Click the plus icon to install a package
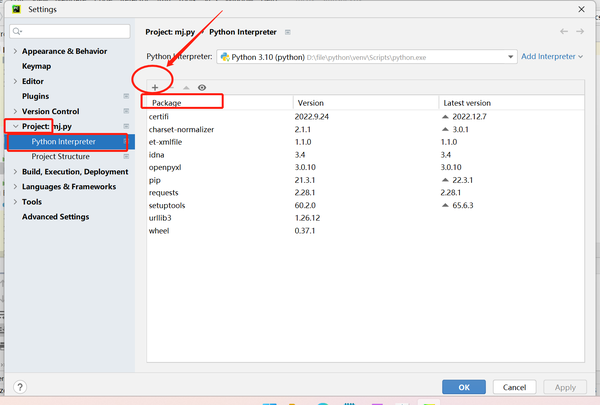Image resolution: width=600 pixels, height=405 pixels. point(155,88)
